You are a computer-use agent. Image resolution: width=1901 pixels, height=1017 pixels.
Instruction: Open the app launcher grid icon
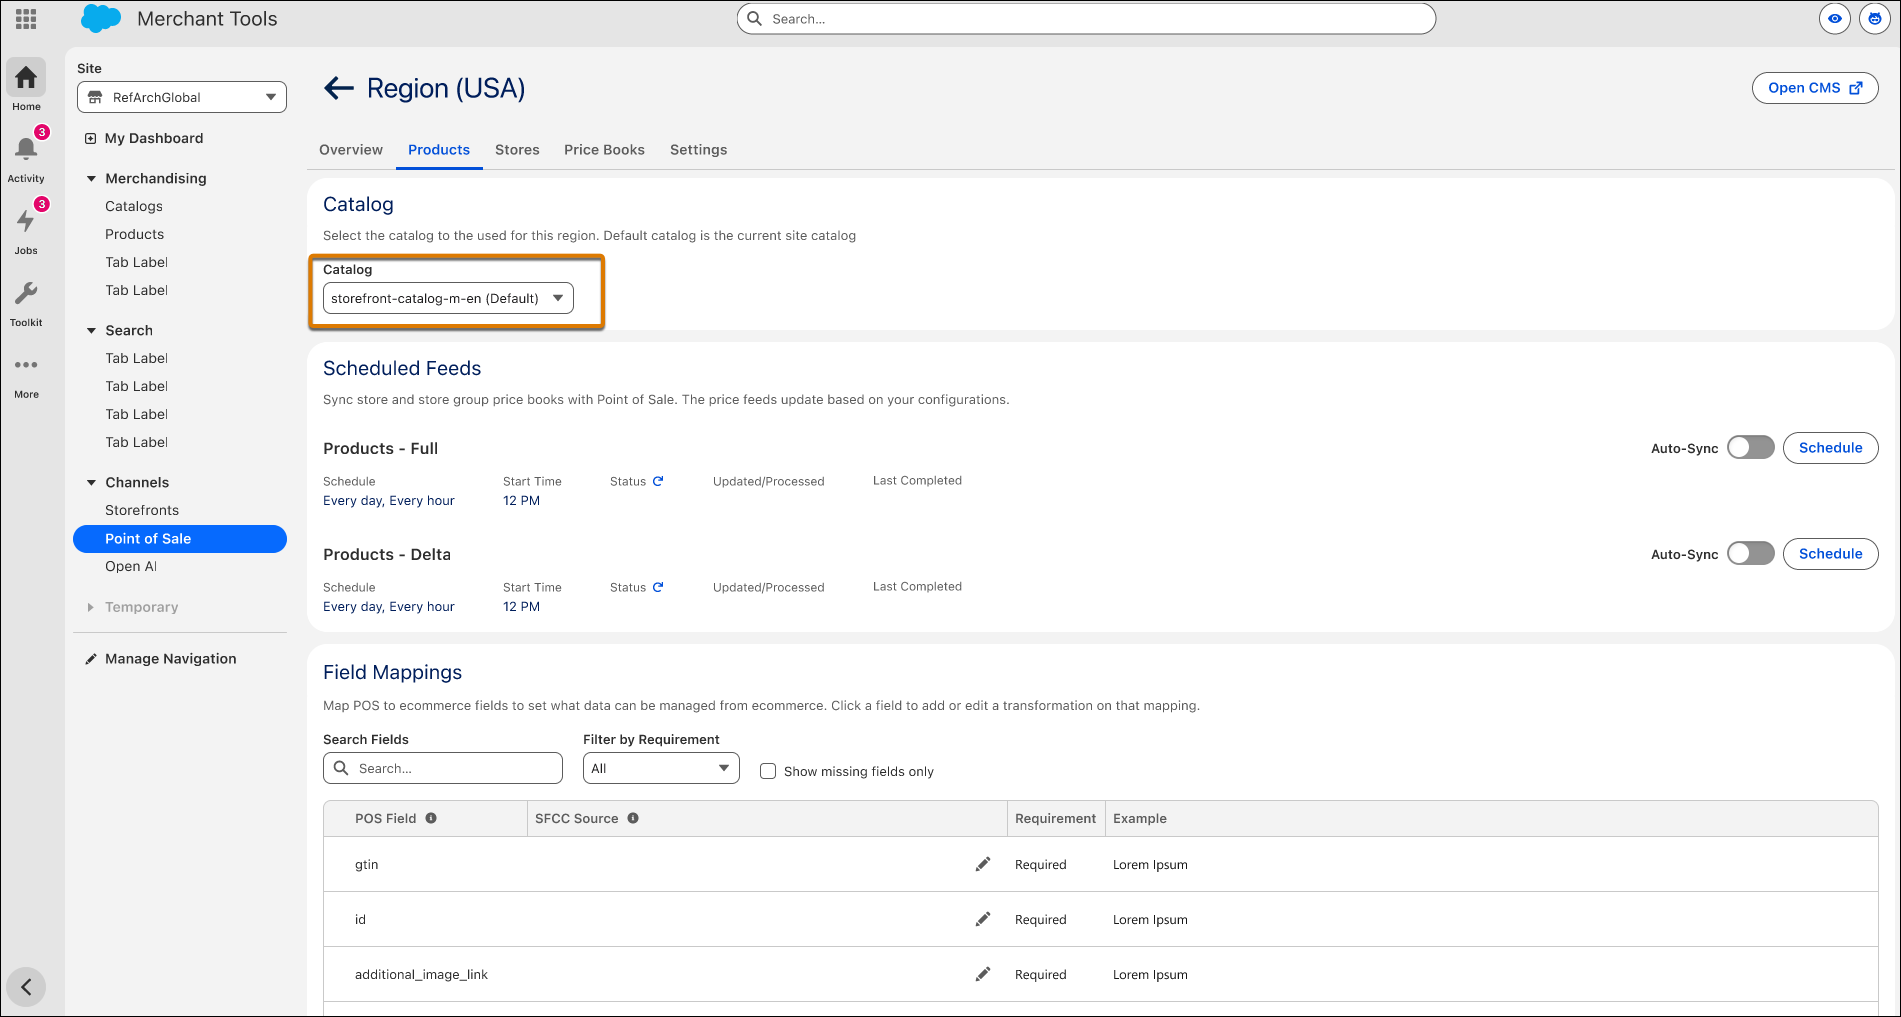coord(26,19)
